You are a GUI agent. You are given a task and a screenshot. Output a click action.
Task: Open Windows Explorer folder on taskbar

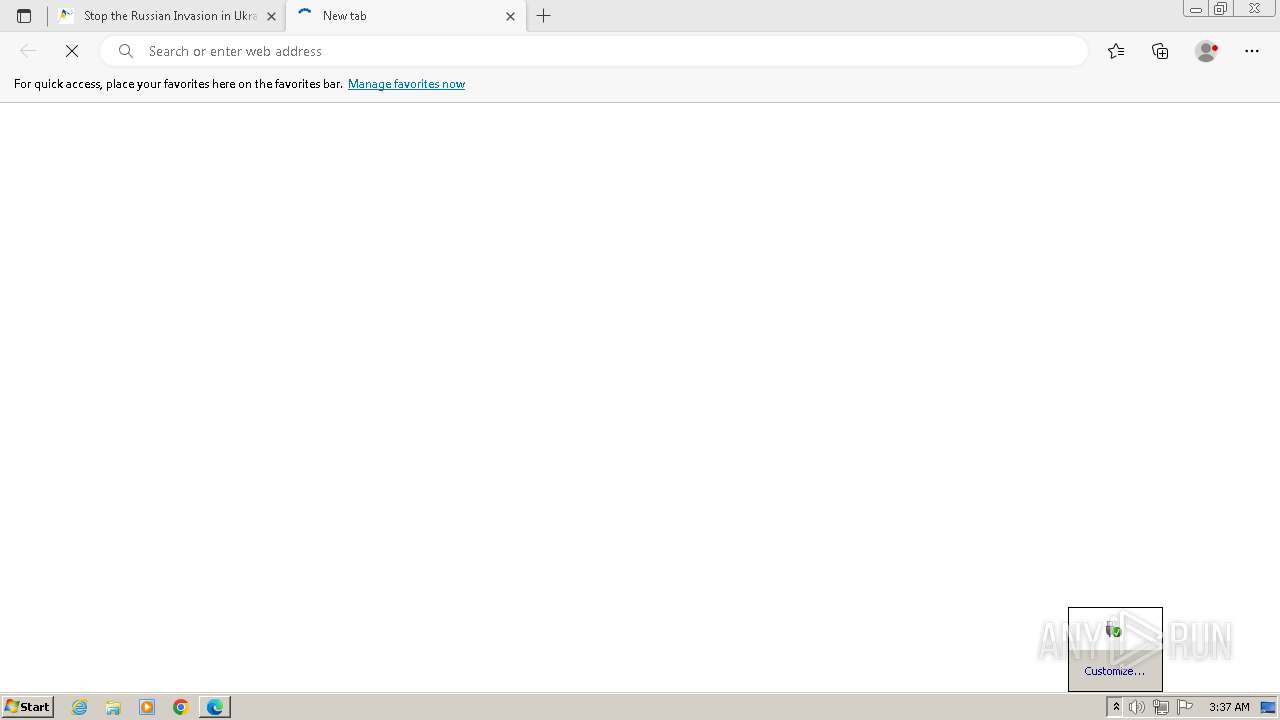pos(113,707)
